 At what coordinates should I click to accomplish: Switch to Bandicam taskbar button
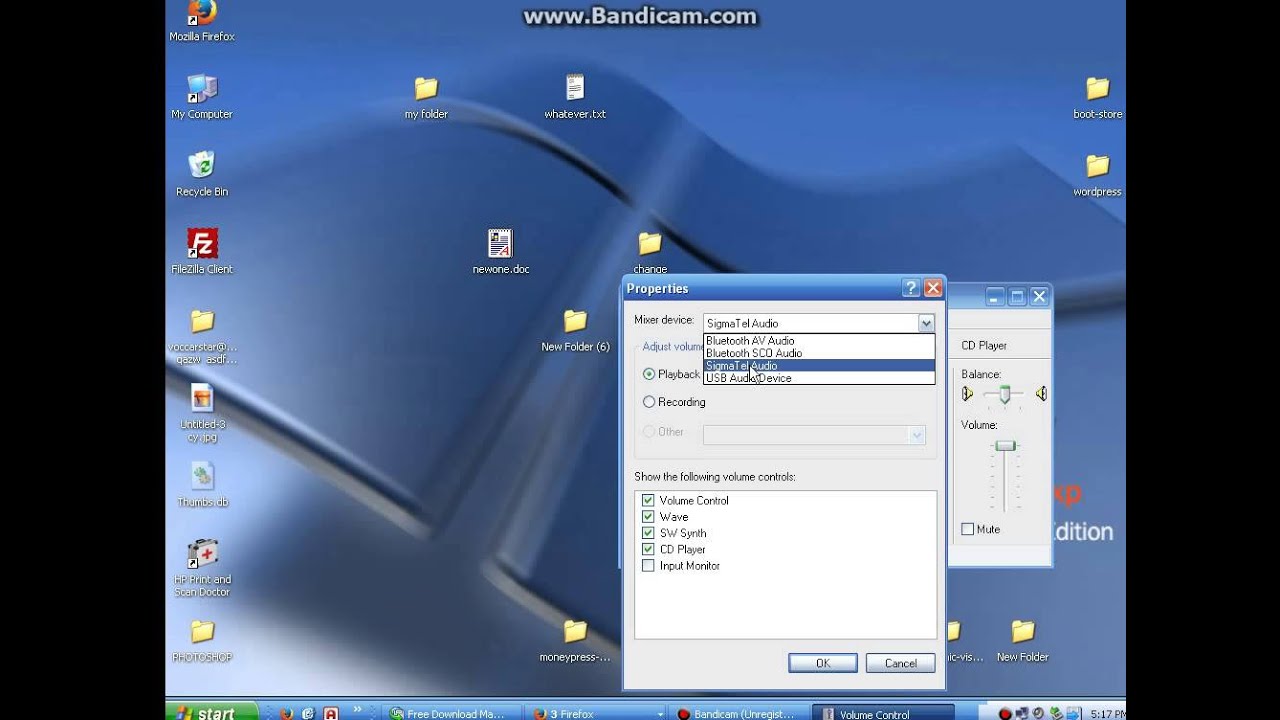(x=738, y=714)
